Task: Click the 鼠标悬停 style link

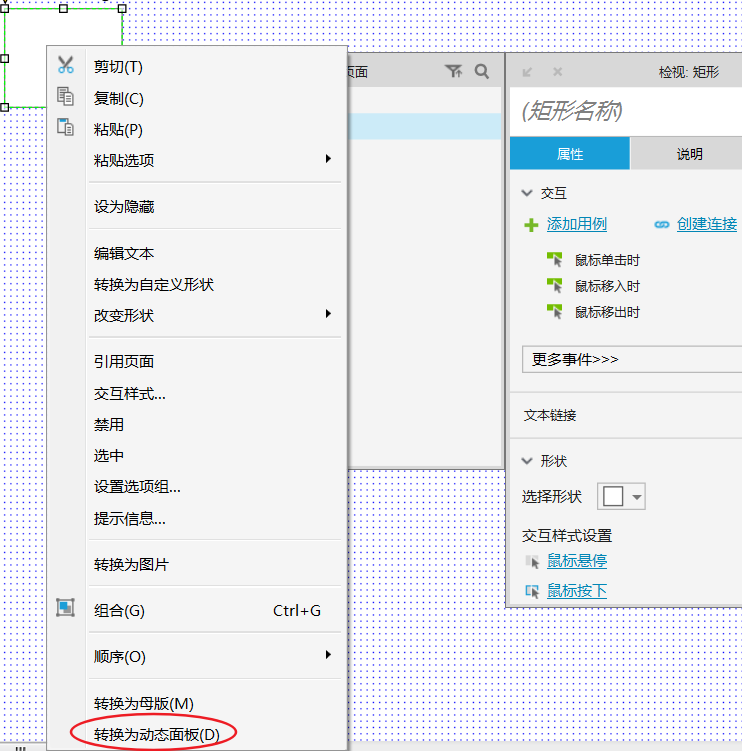Action: (577, 560)
